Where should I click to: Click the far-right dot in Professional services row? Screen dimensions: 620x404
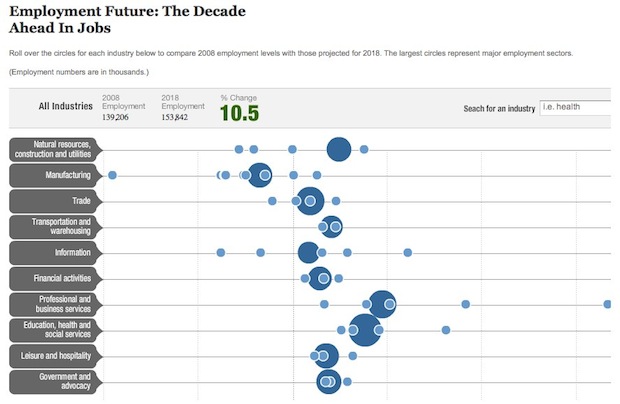pyautogui.click(x=608, y=303)
